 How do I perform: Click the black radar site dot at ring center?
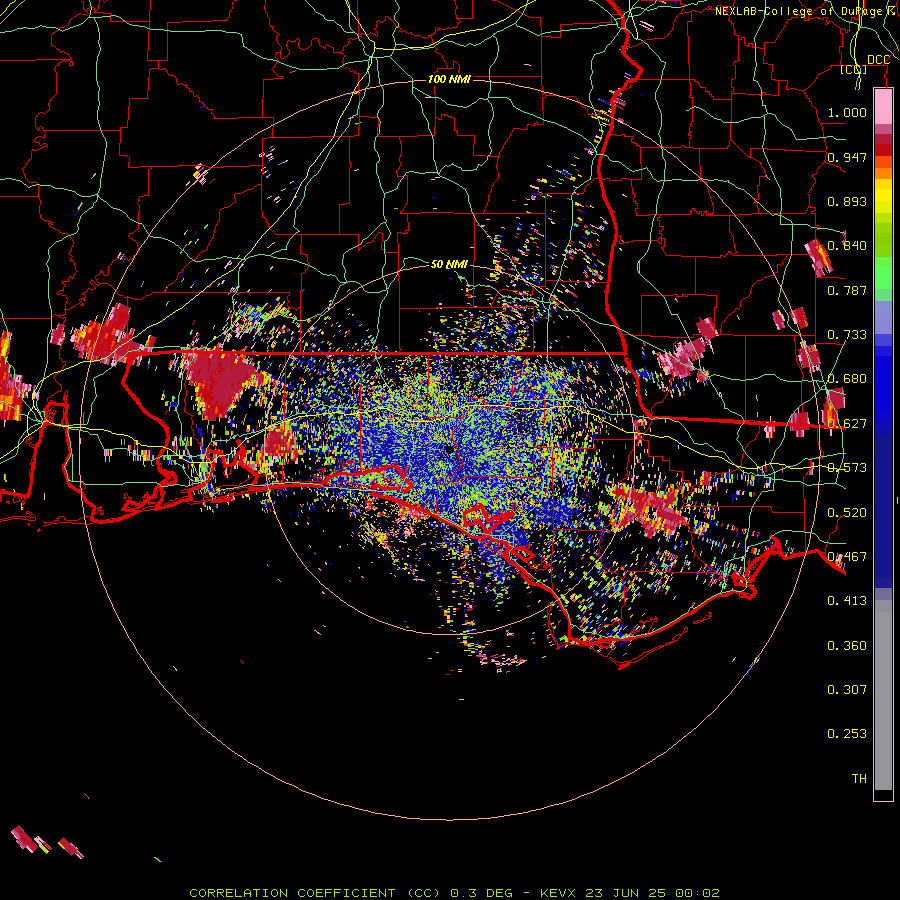449,449
